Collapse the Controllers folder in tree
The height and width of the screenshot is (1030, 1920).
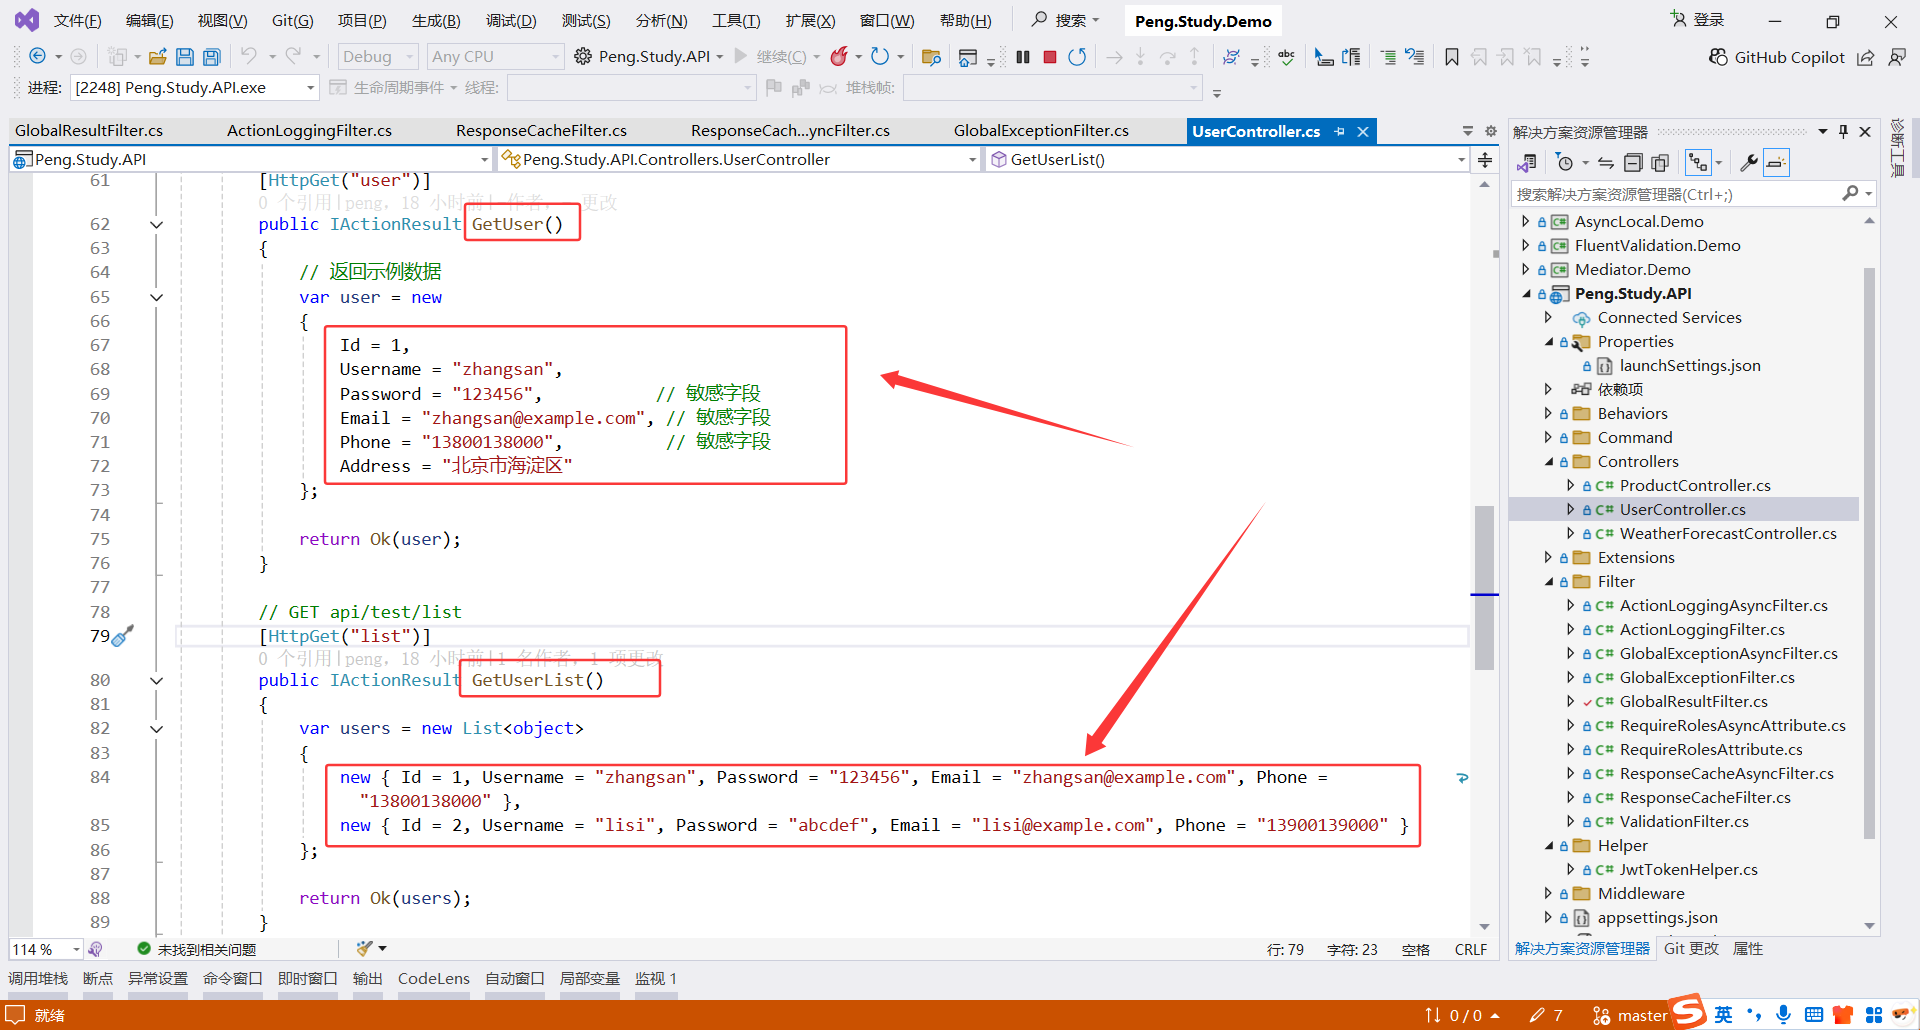pyautogui.click(x=1549, y=462)
